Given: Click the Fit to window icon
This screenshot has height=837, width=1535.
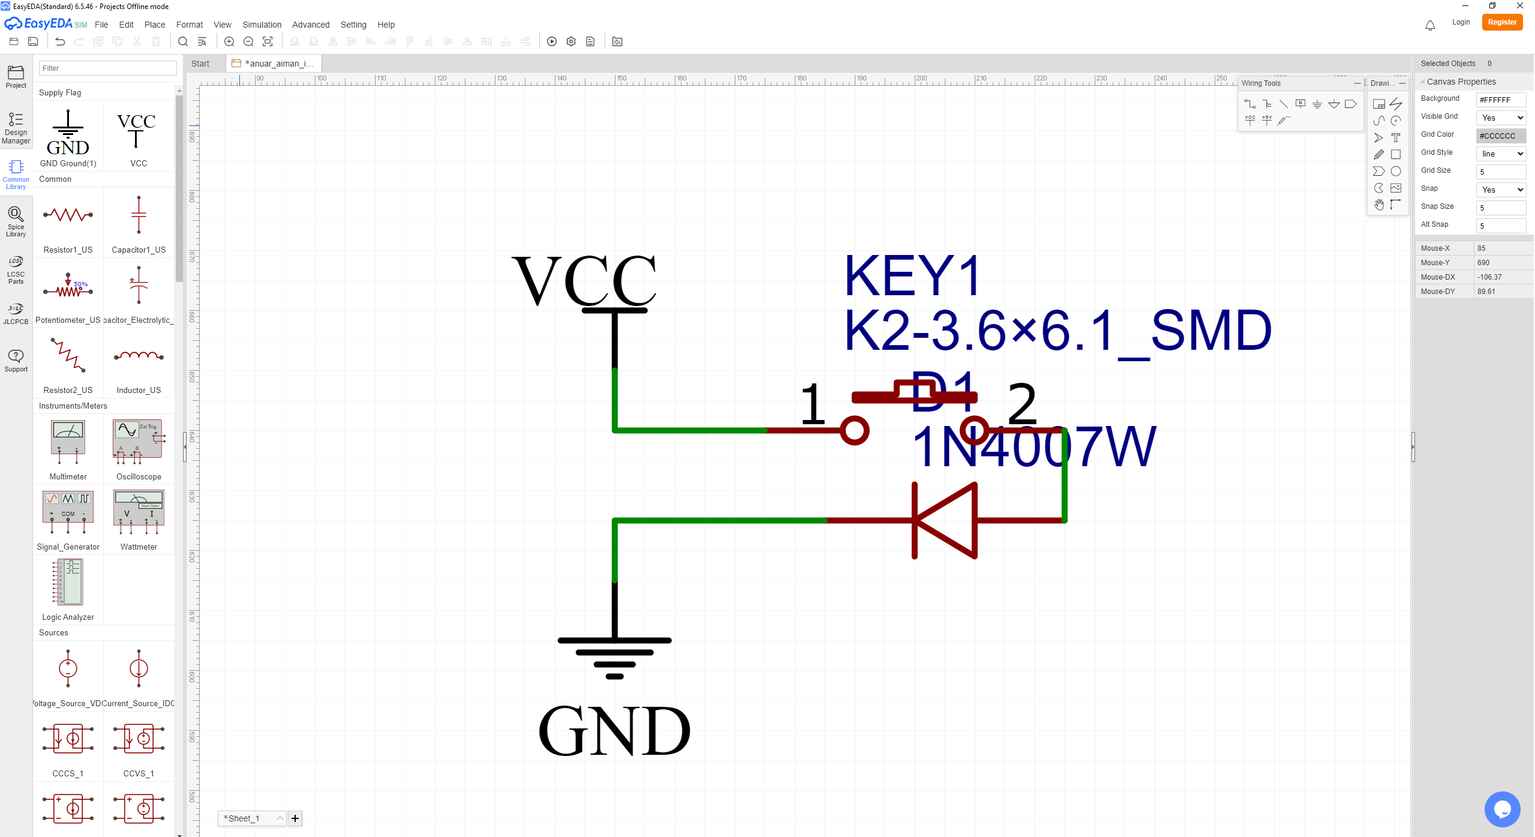Looking at the screenshot, I should [x=268, y=41].
